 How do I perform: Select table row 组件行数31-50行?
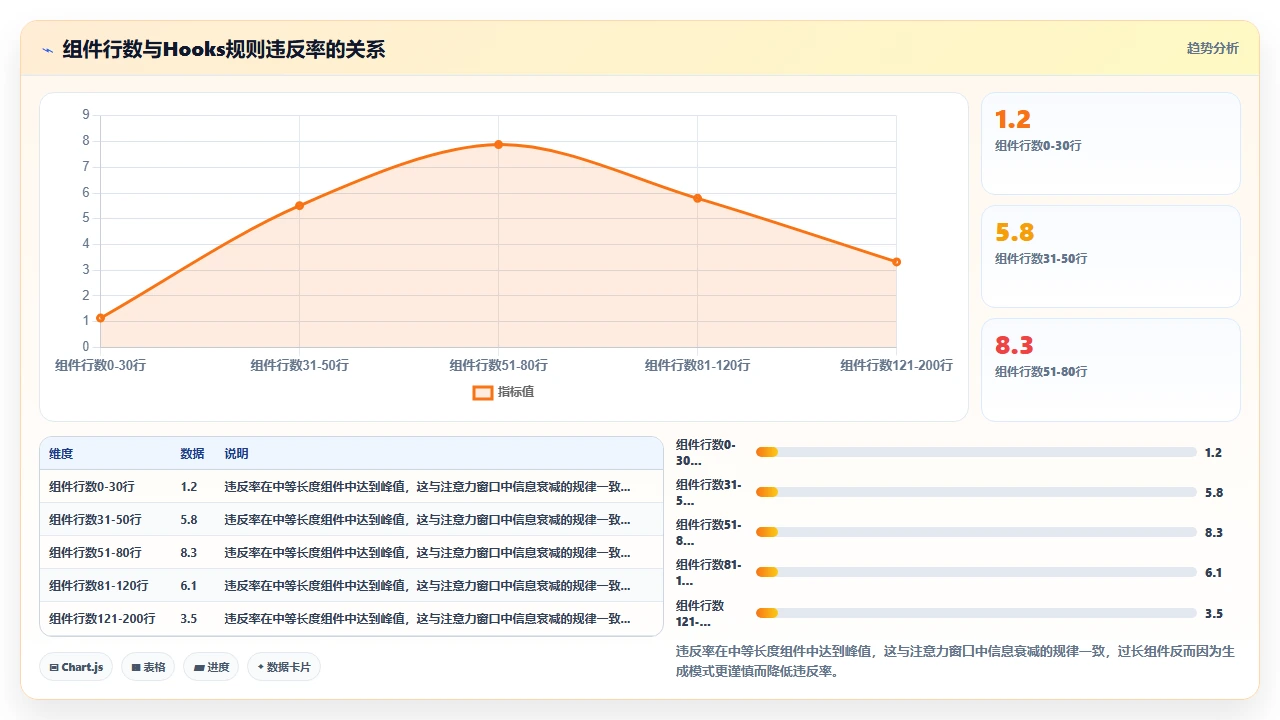pyautogui.click(x=351, y=520)
